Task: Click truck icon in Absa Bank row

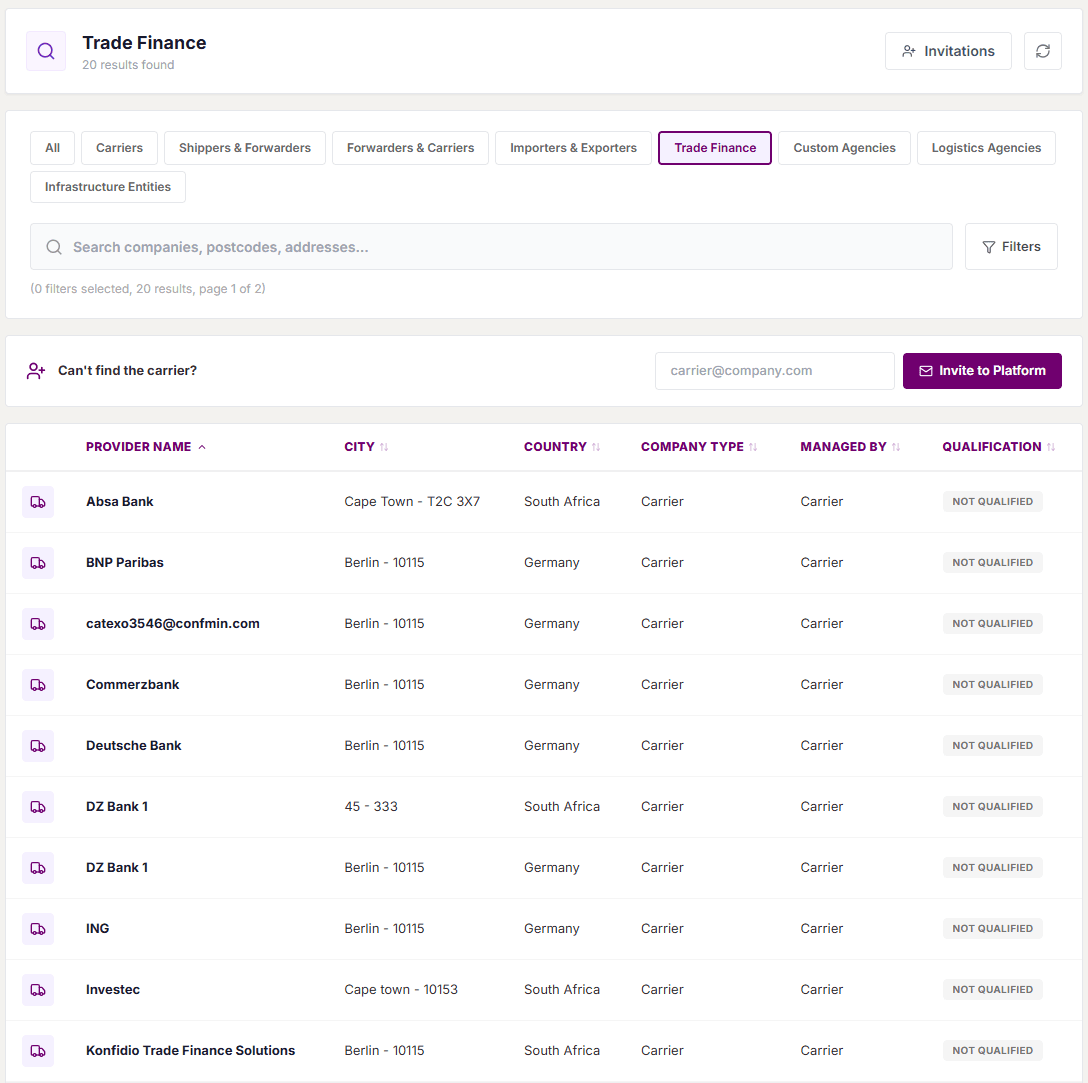Action: pos(38,502)
